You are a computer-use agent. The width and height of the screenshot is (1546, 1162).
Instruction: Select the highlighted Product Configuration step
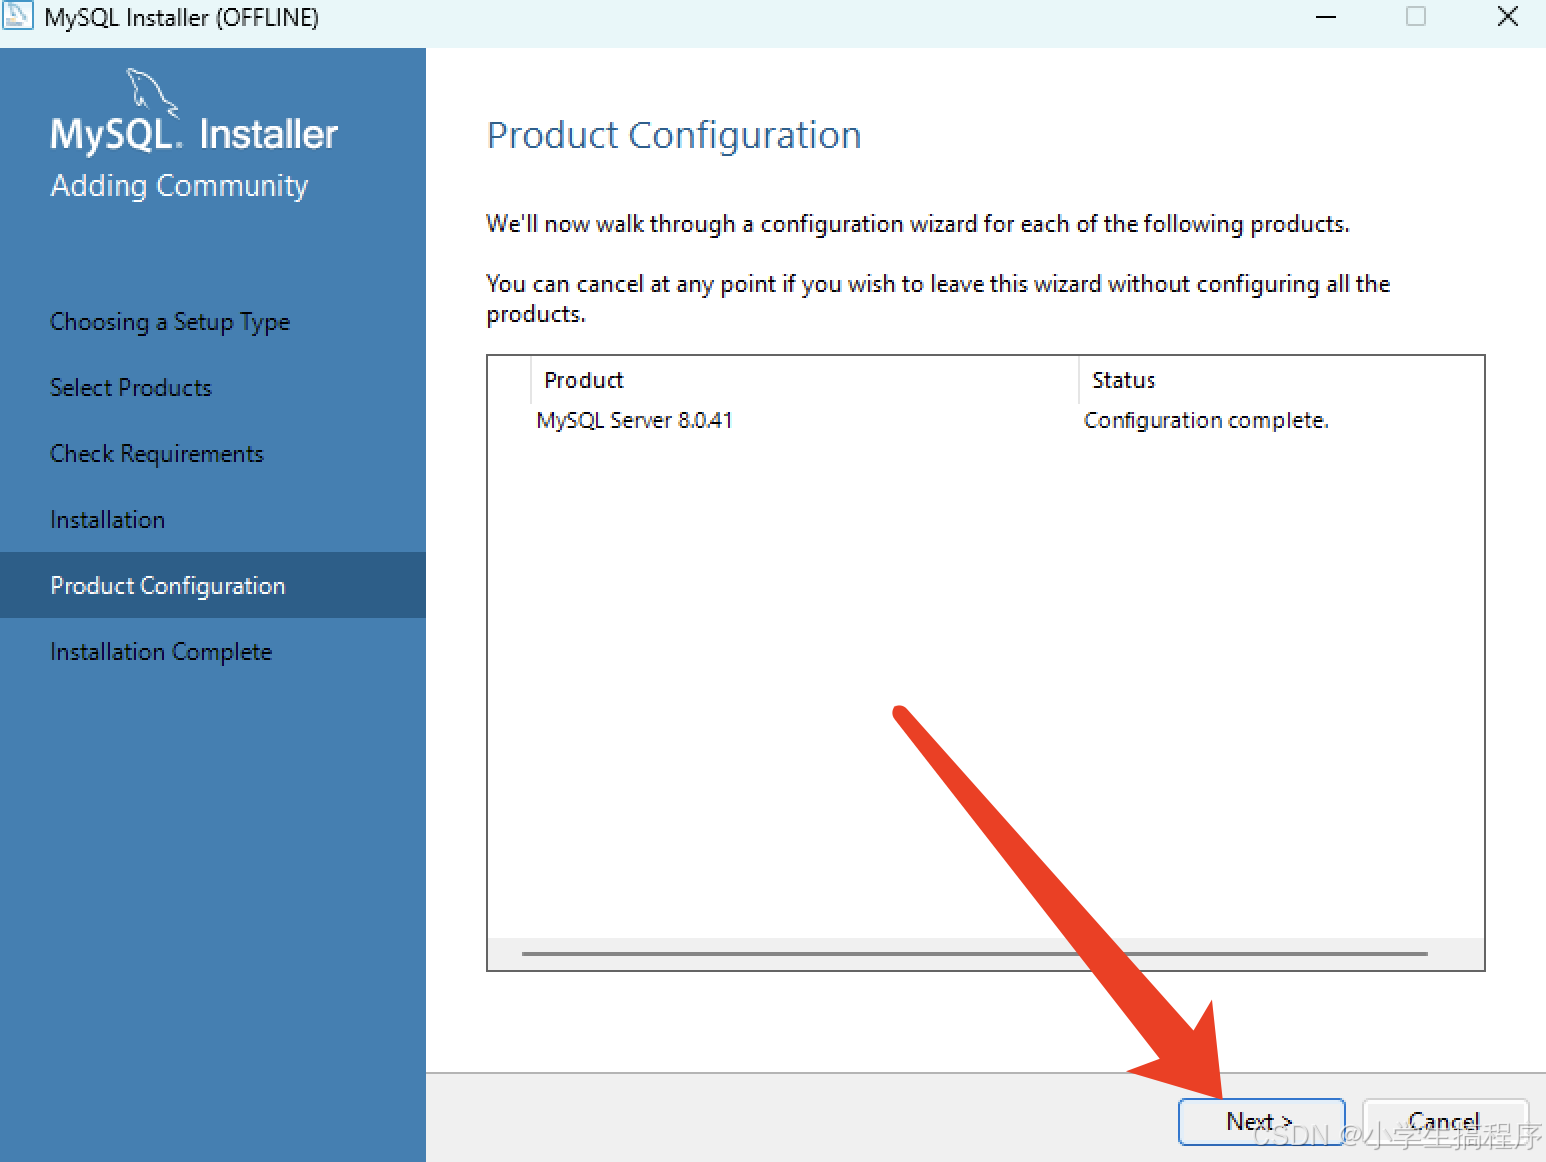point(168,586)
